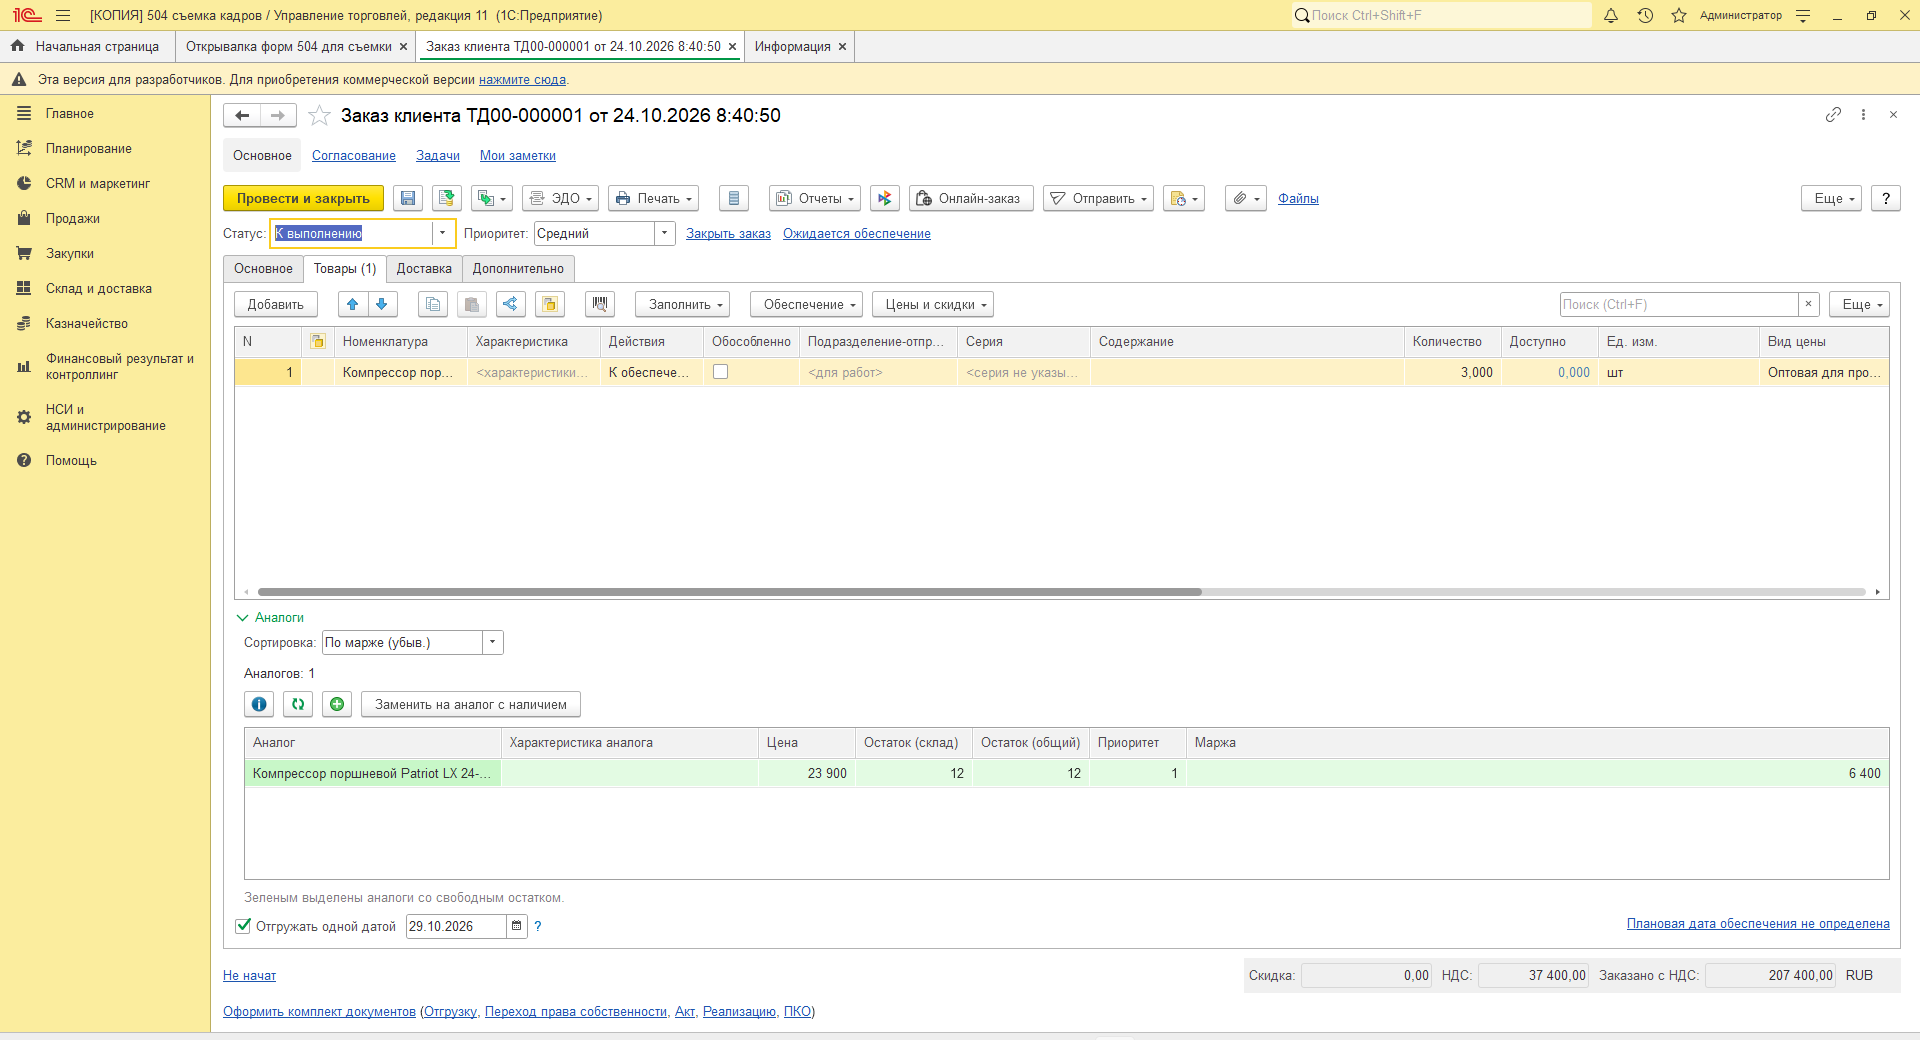Image resolution: width=1920 pixels, height=1040 pixels.
Task: Click the document structure icon next to Печать
Action: (734, 198)
